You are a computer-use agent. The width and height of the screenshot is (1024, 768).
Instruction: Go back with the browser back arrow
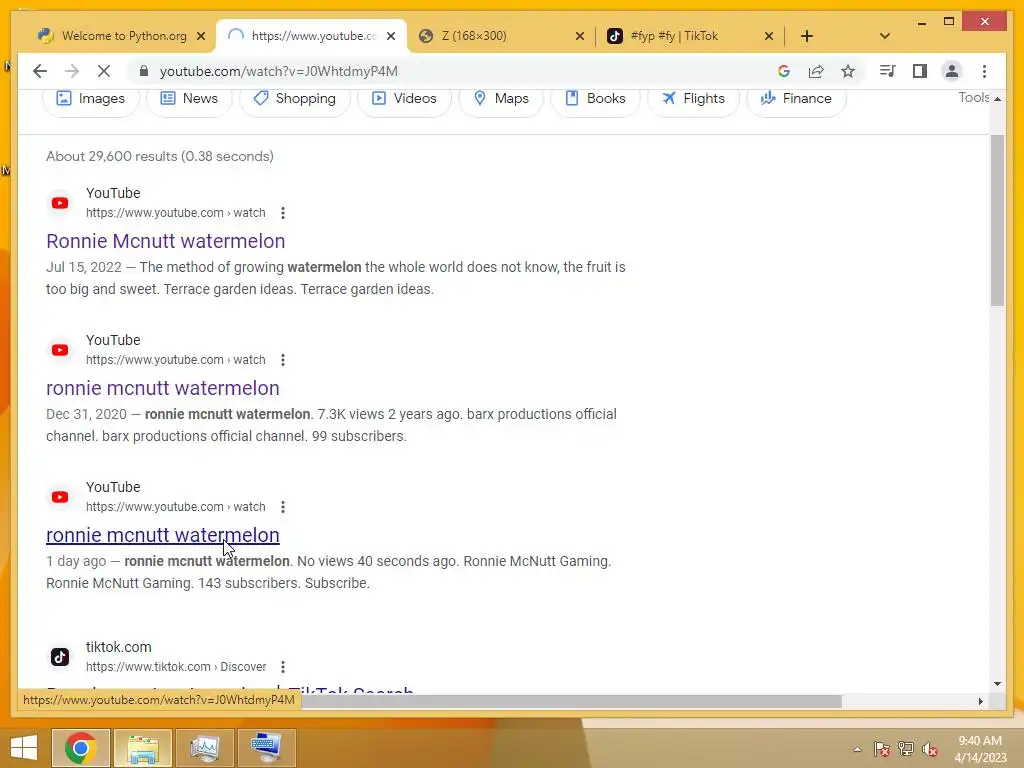pyautogui.click(x=40, y=71)
